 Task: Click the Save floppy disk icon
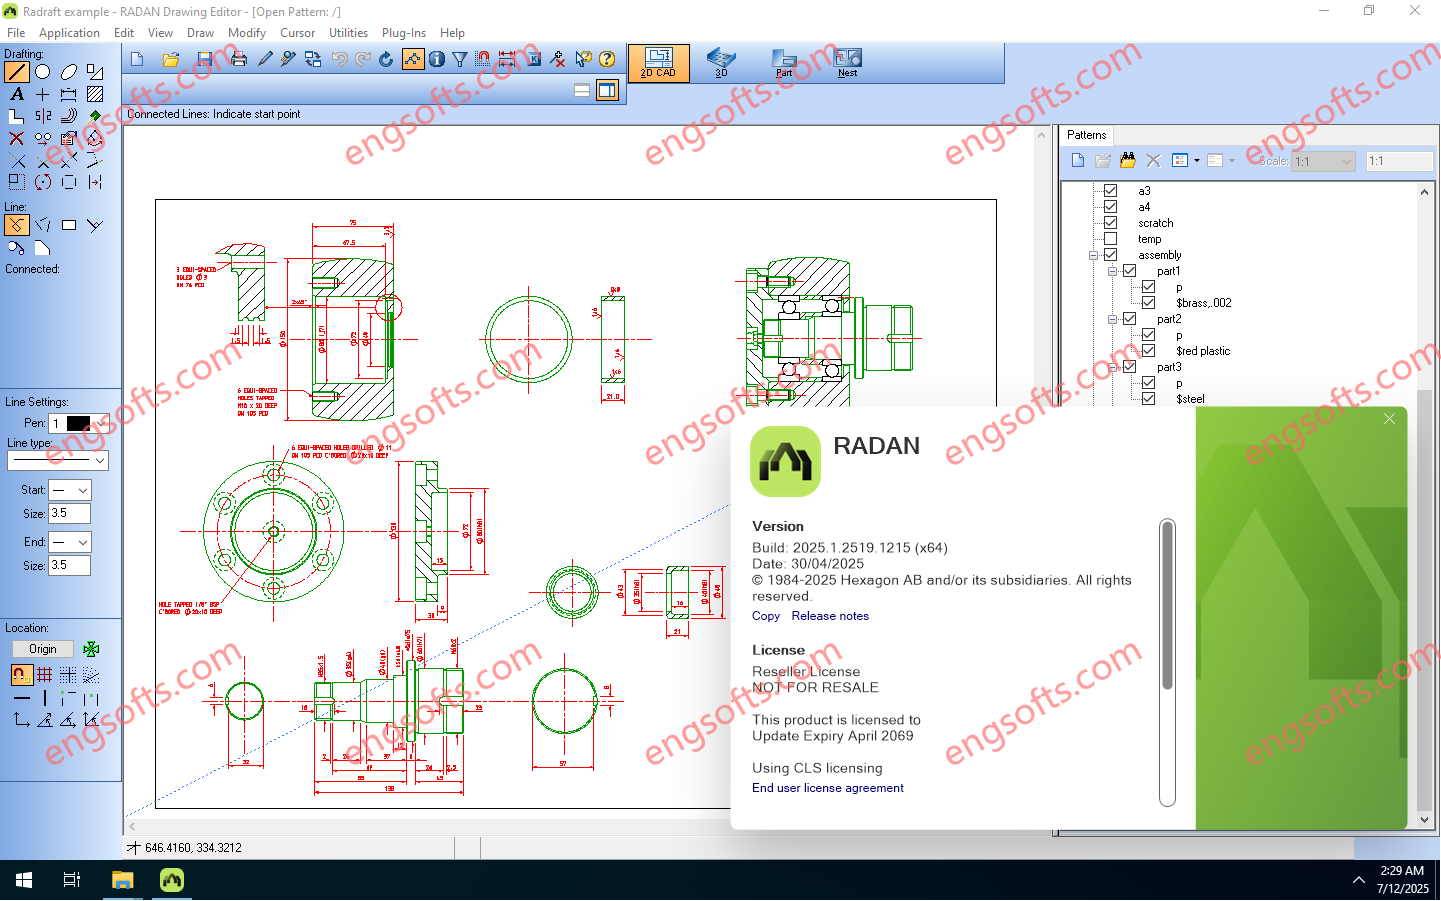click(x=205, y=60)
